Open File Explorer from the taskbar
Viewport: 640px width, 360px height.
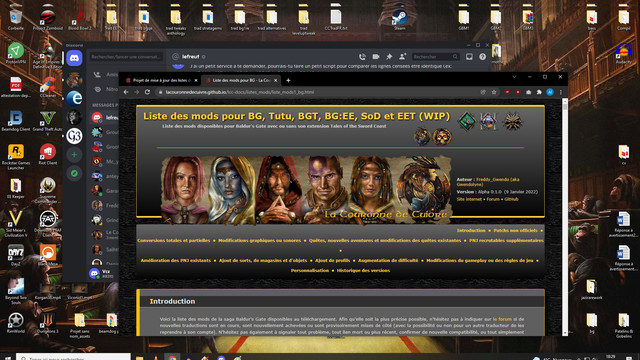[140, 358]
